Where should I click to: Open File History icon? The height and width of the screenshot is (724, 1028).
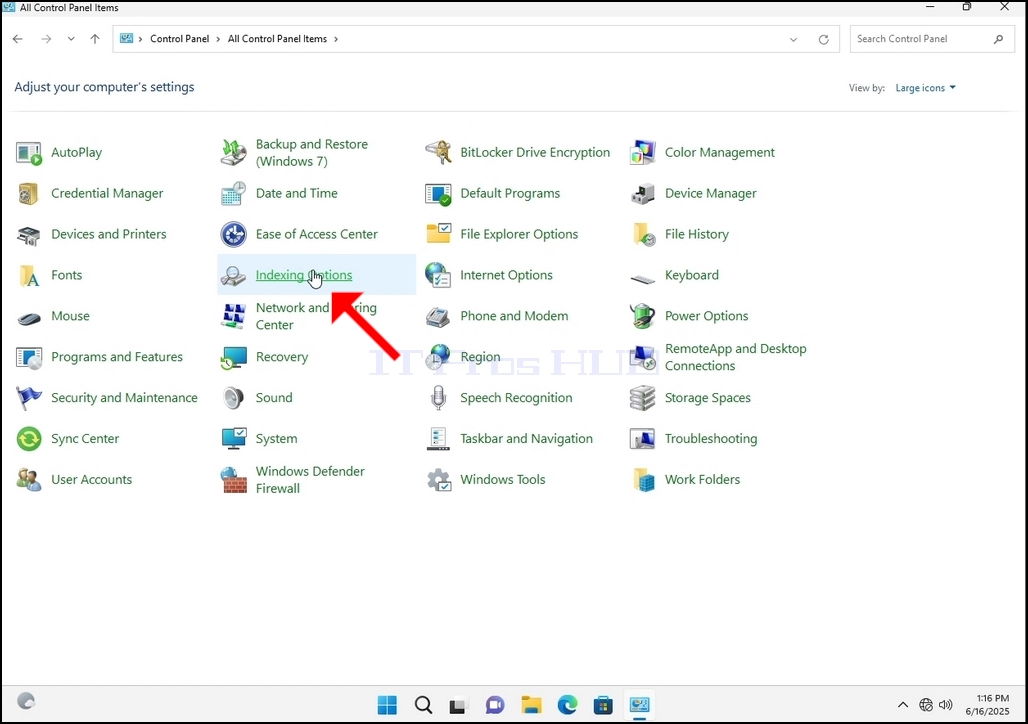pyautogui.click(x=644, y=235)
